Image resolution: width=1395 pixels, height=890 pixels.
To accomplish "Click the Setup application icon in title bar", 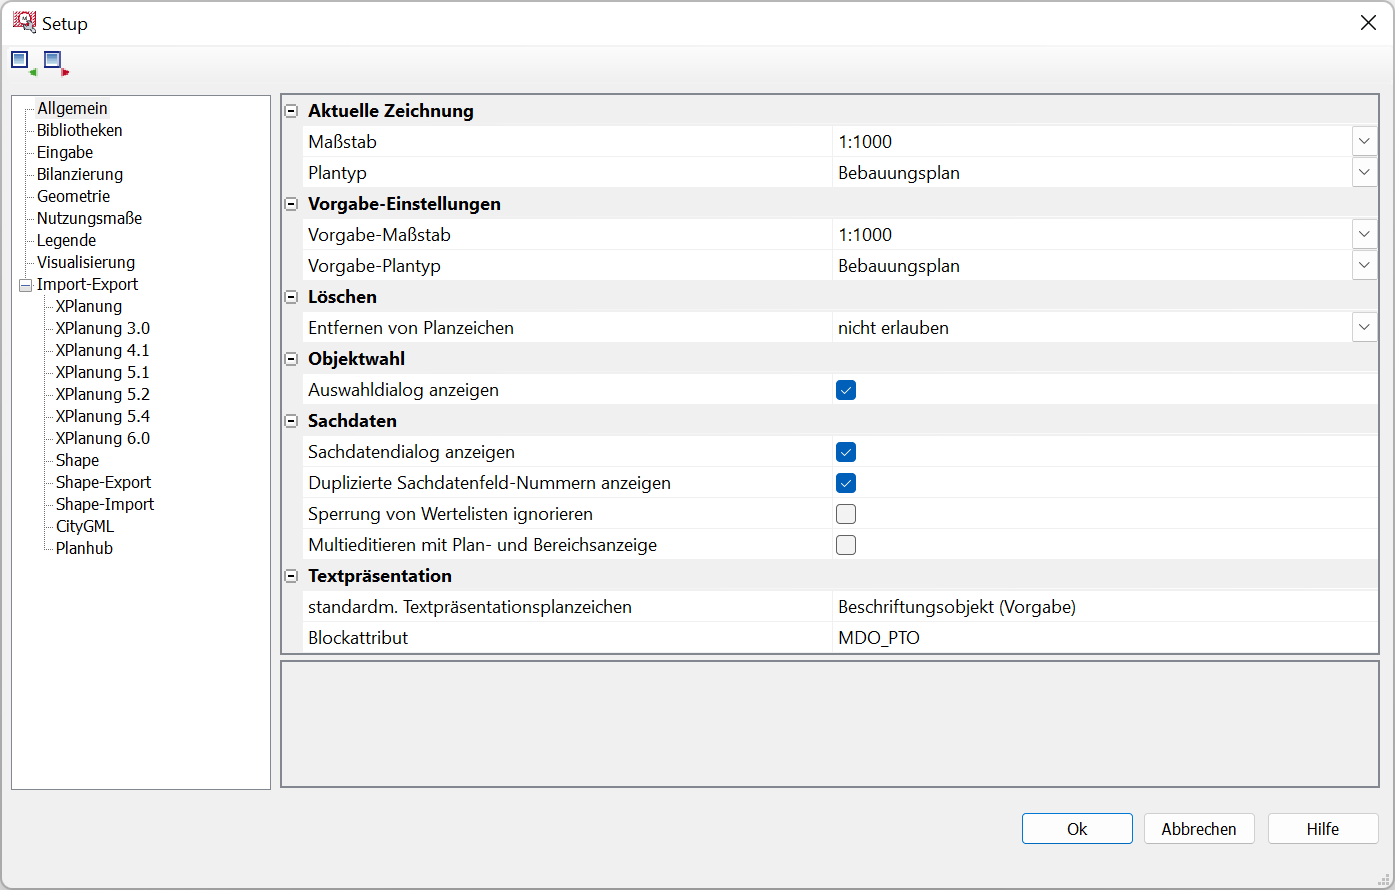I will pyautogui.click(x=24, y=22).
